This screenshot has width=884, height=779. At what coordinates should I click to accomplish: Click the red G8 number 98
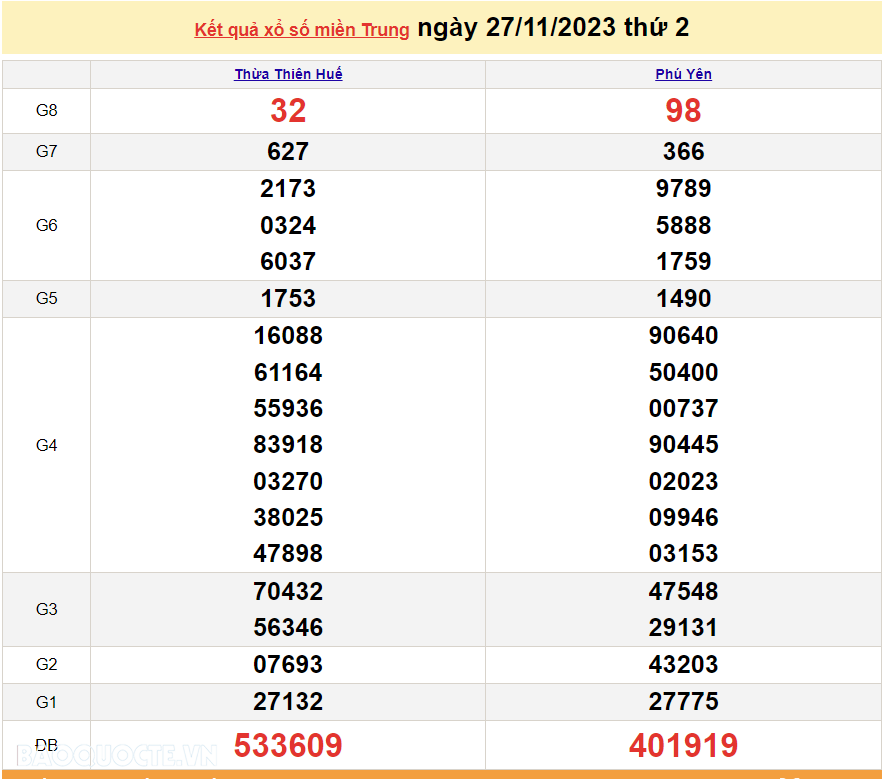click(x=684, y=111)
